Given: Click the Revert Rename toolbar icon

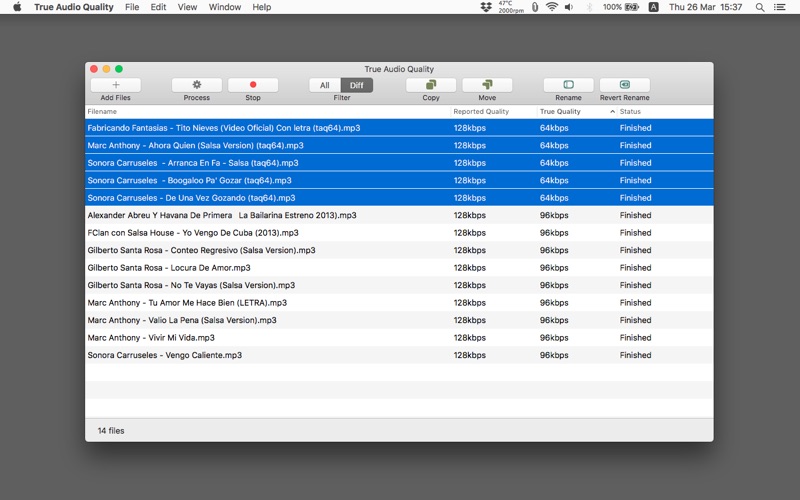Looking at the screenshot, I should click(624, 85).
